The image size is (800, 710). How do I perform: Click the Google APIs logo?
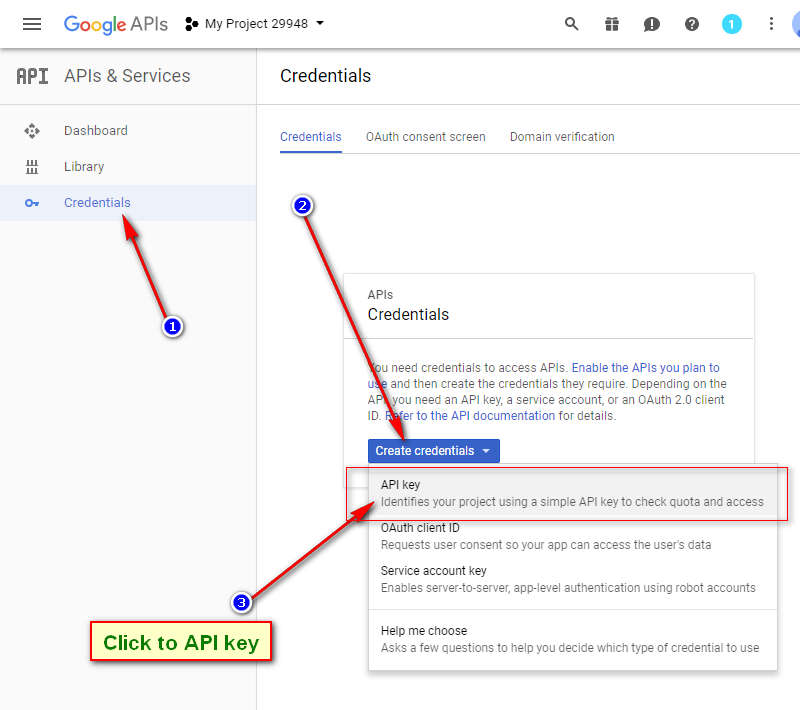[116, 24]
